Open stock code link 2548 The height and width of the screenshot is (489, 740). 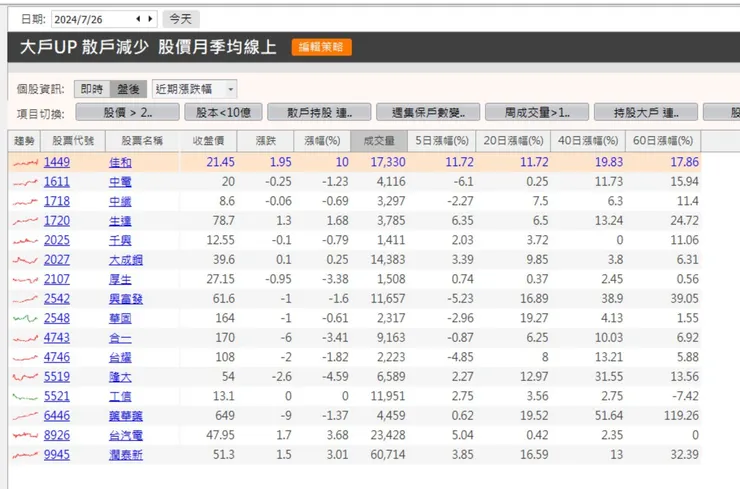[x=57, y=318]
